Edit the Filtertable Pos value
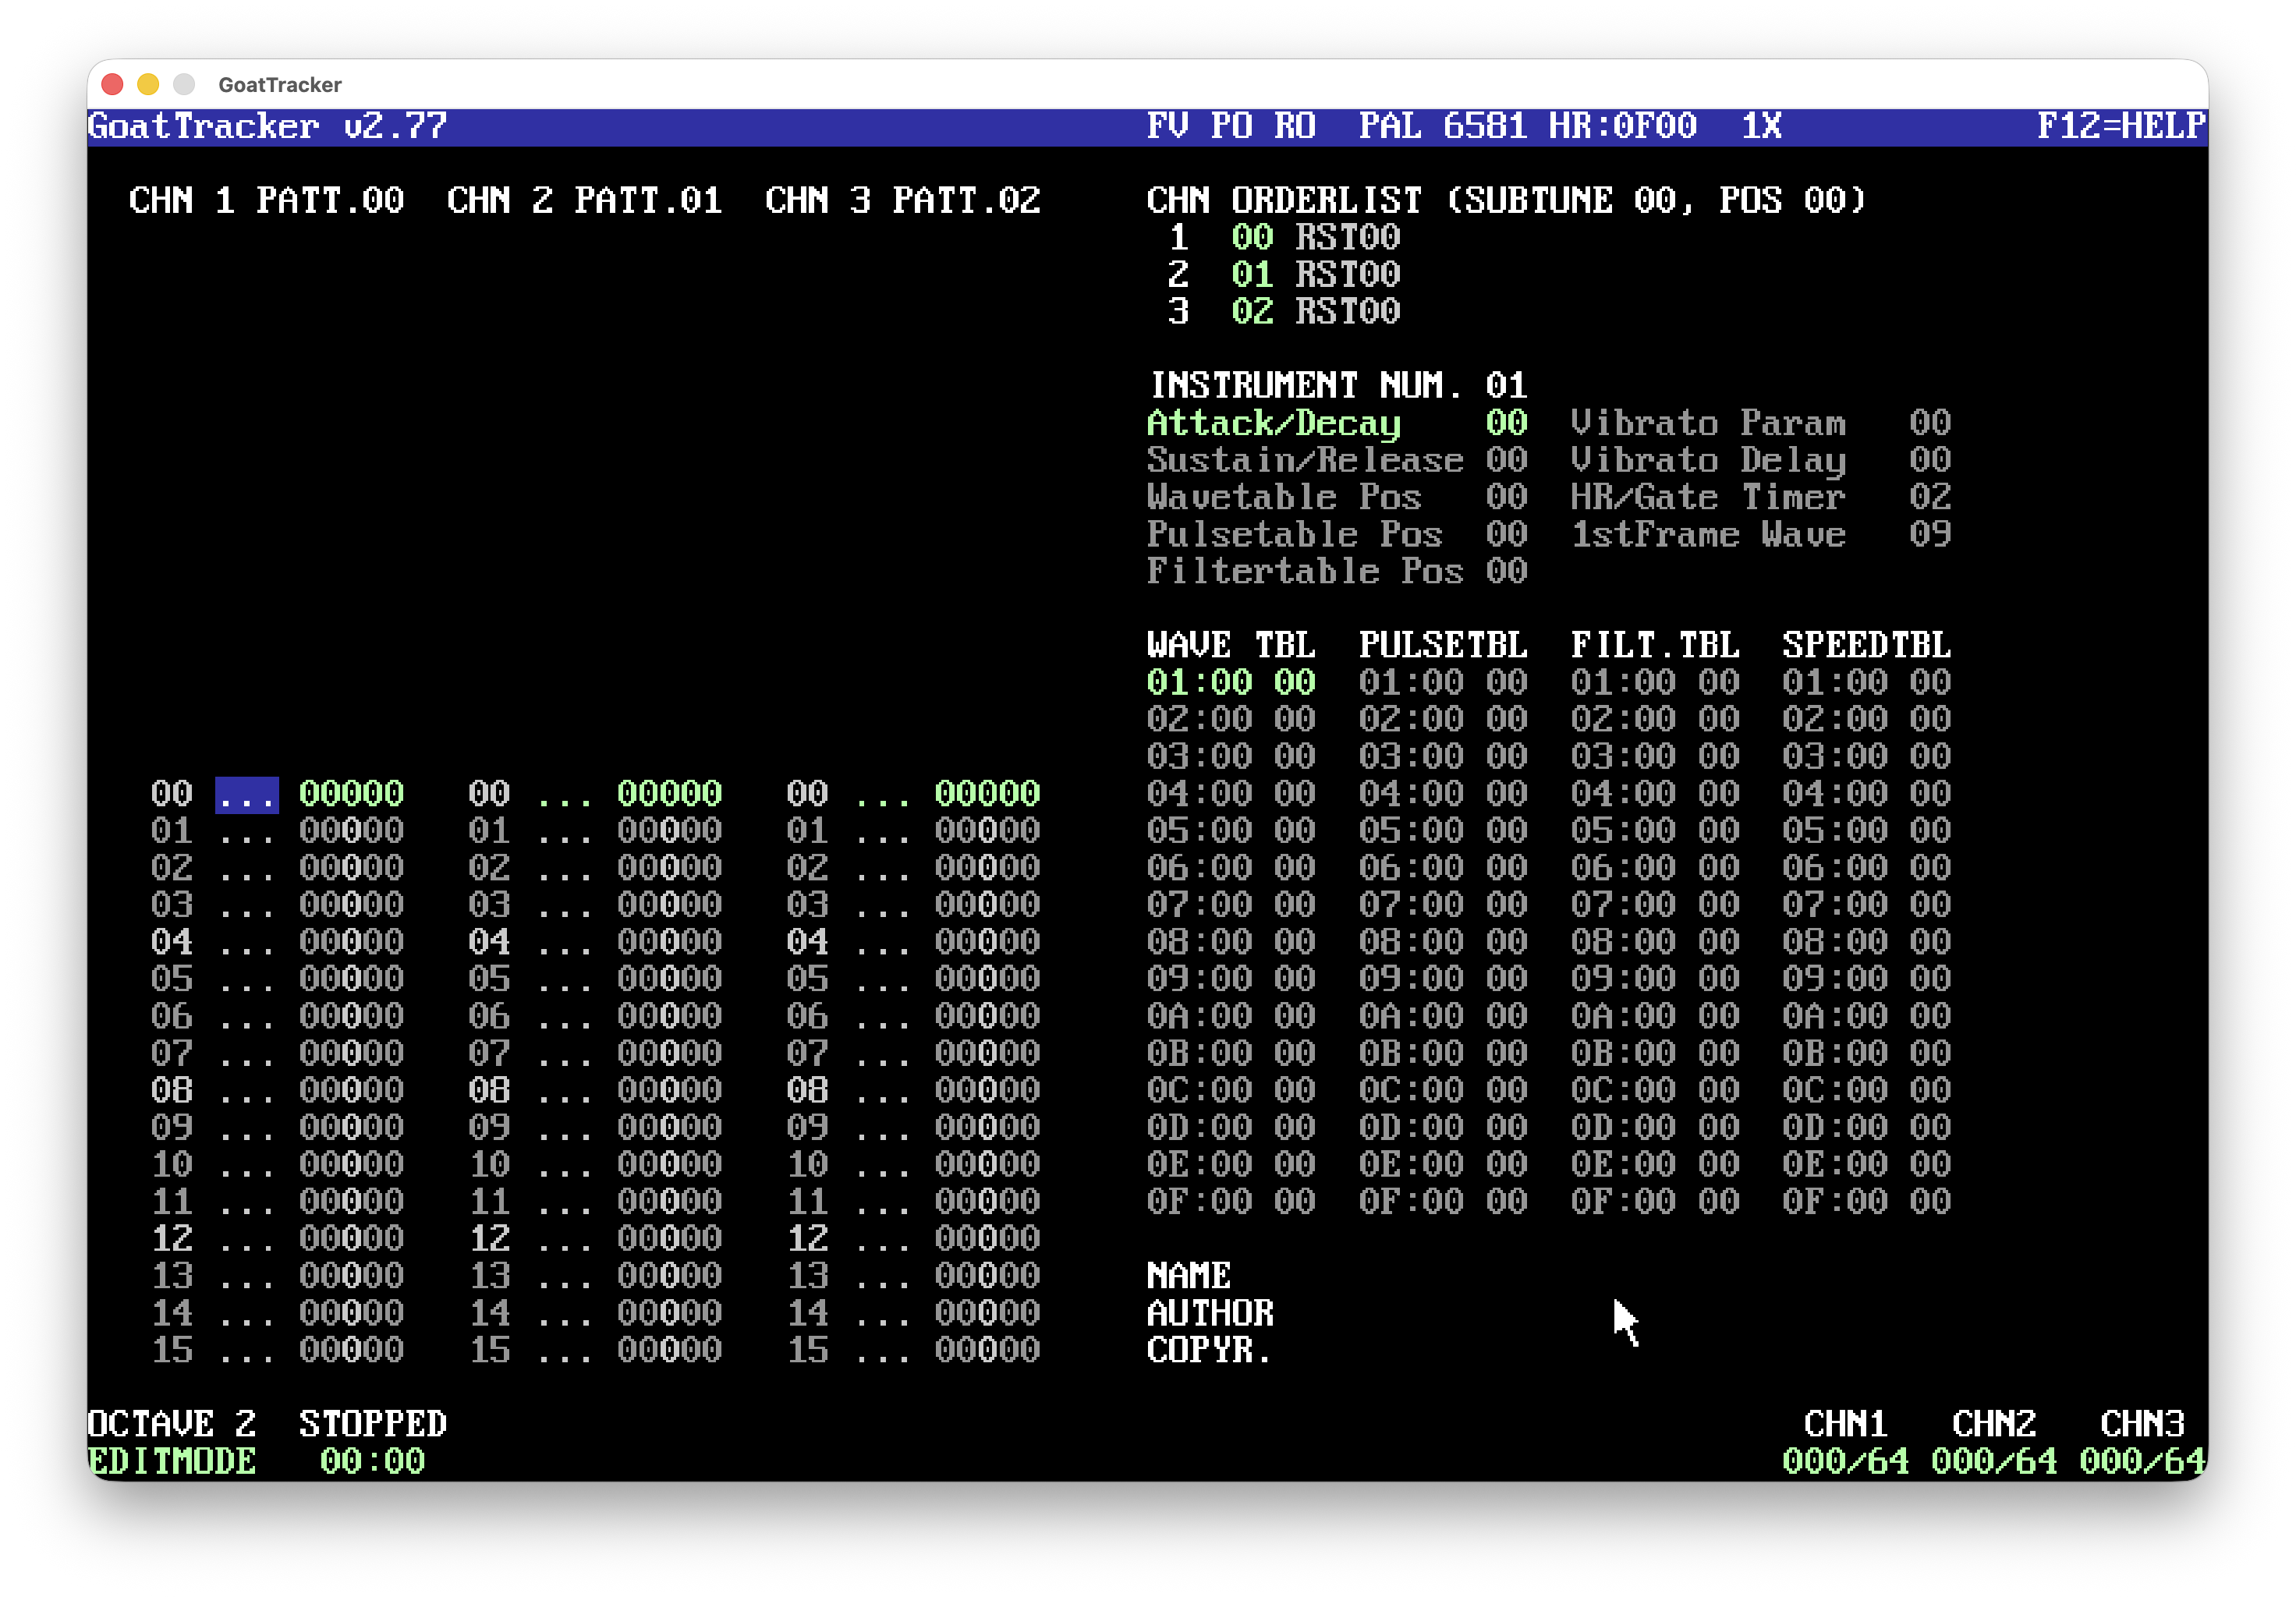The width and height of the screenshot is (2296, 1597). [1506, 571]
